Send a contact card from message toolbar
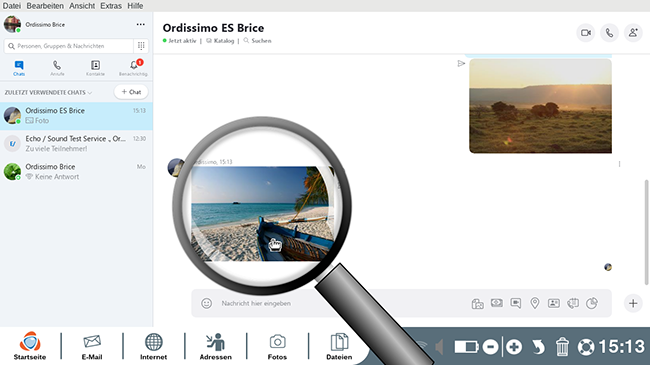Screen dimensions: 650x365 (554, 303)
